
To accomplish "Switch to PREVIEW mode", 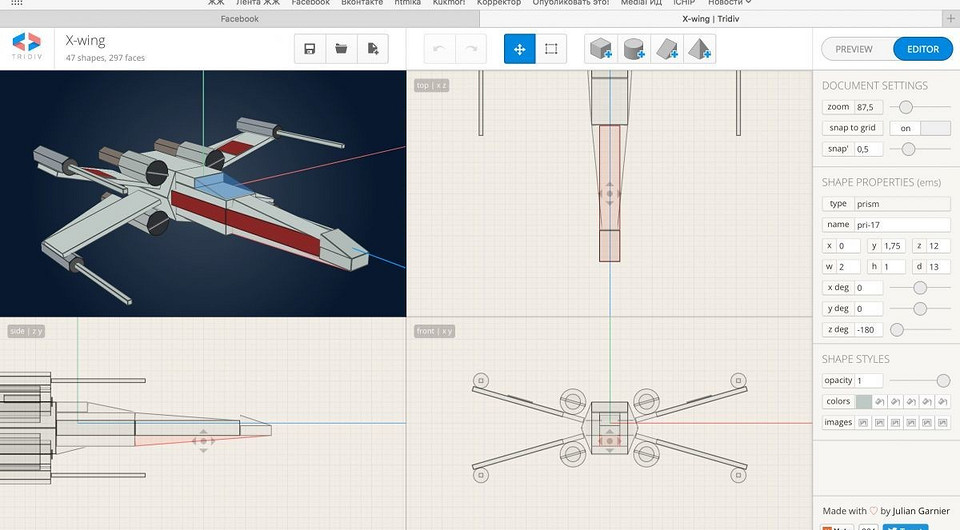I will [854, 49].
